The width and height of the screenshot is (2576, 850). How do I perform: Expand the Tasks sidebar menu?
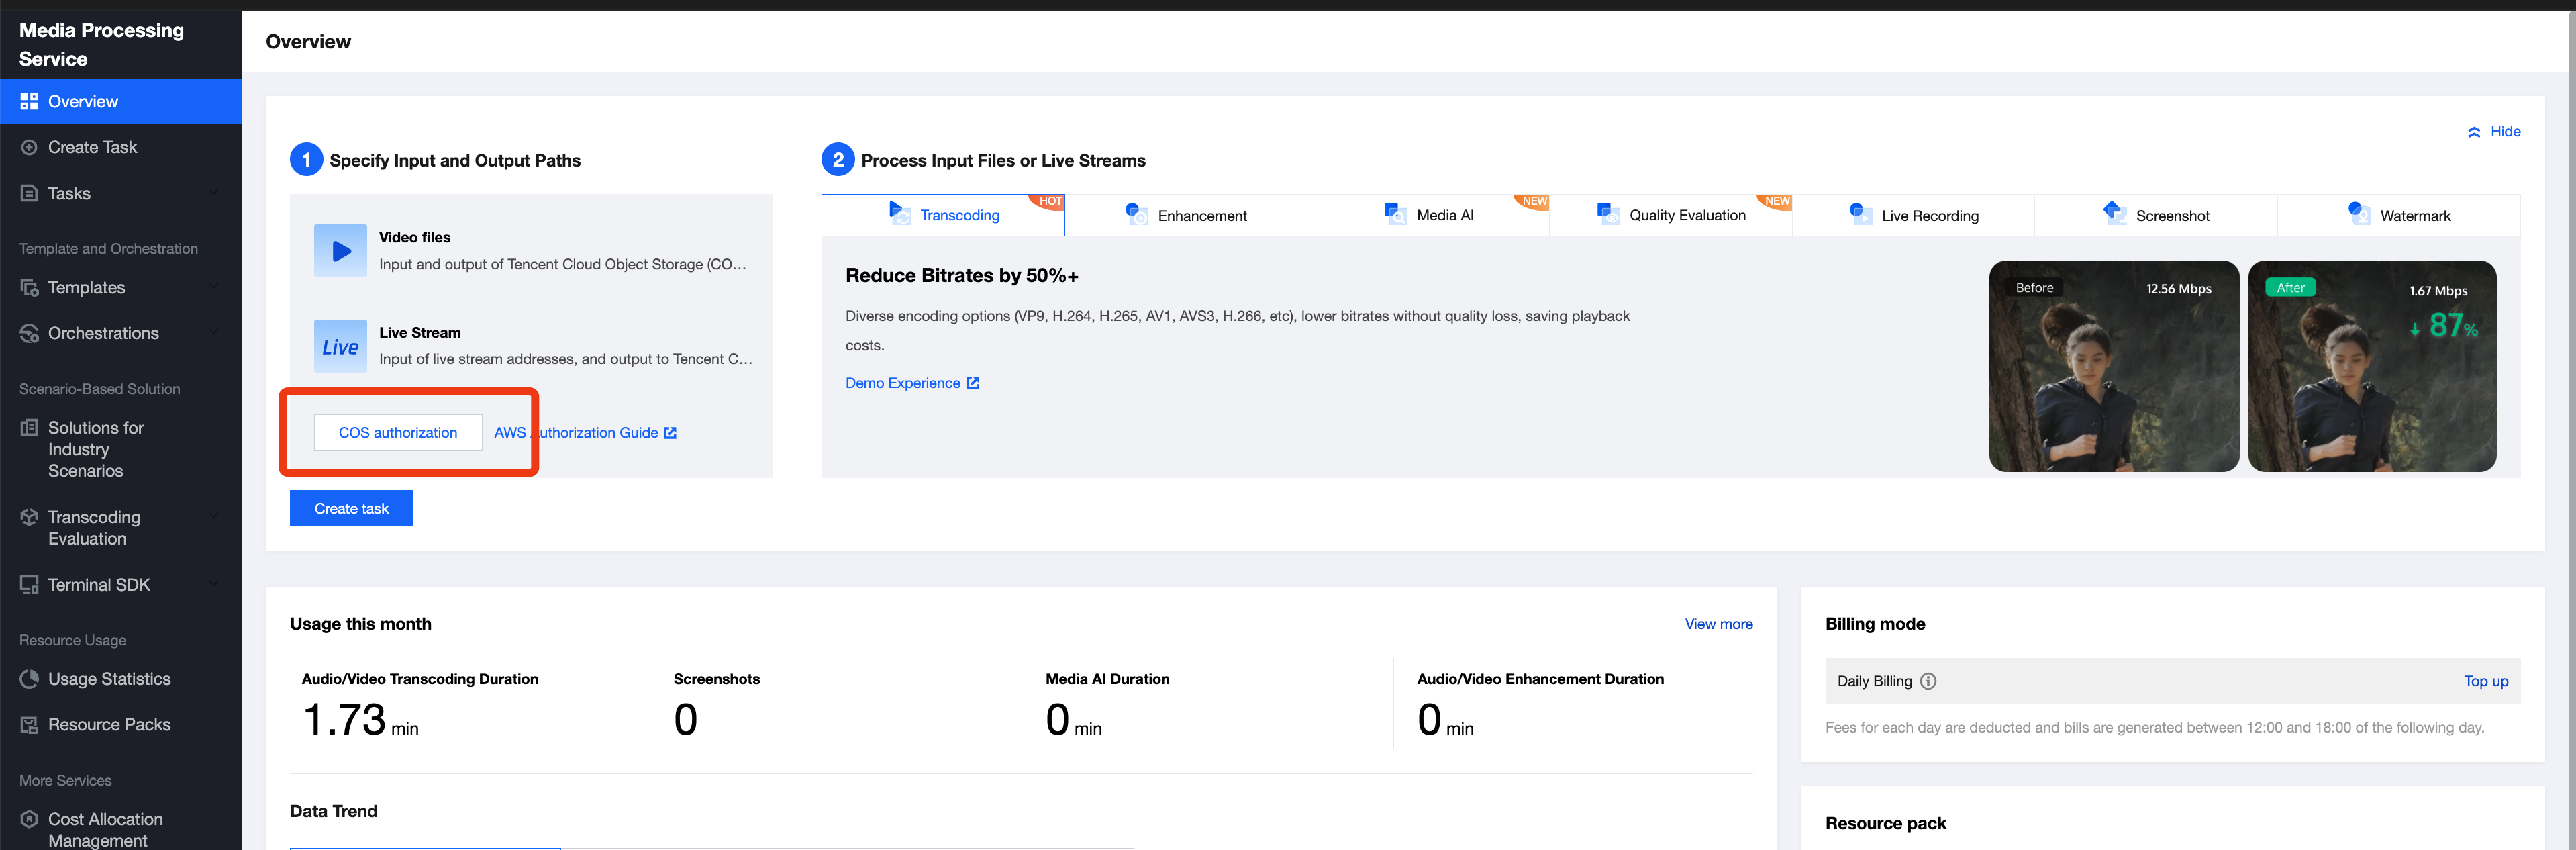213,193
